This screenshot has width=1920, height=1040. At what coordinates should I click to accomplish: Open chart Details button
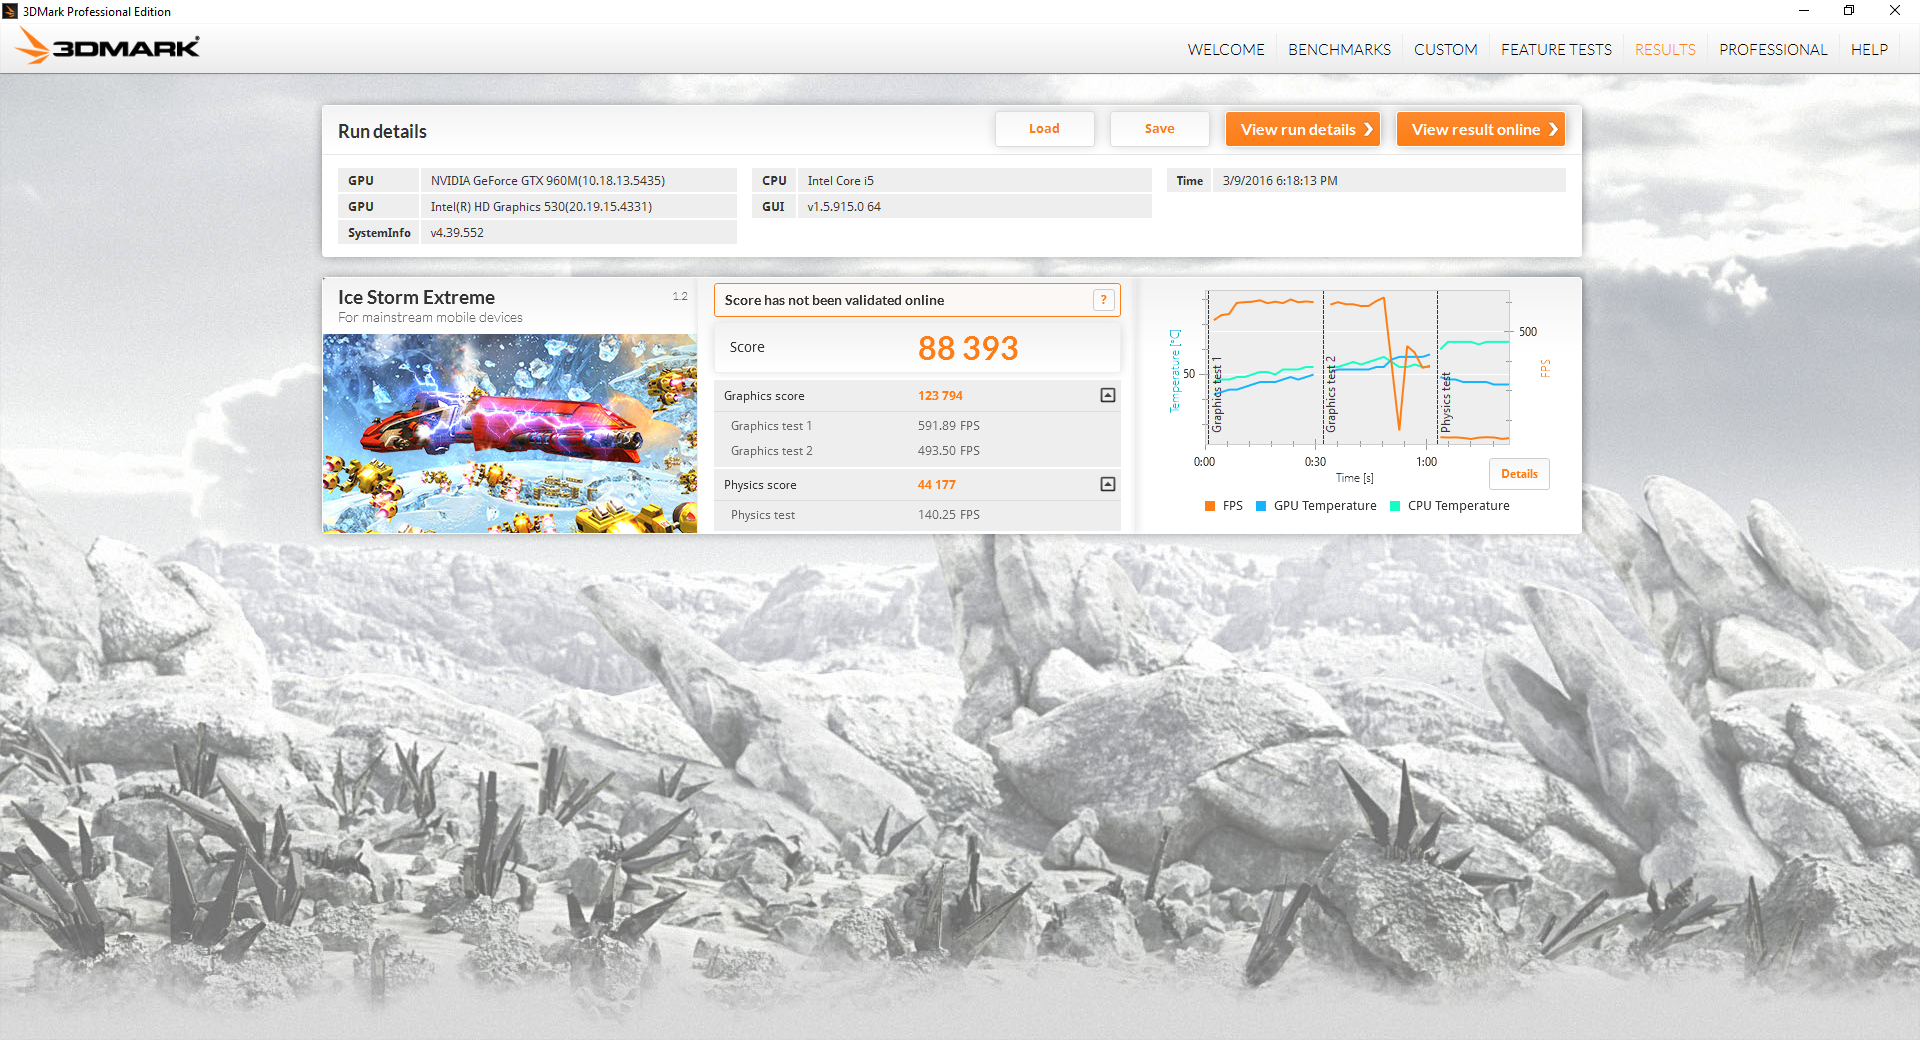click(x=1519, y=474)
